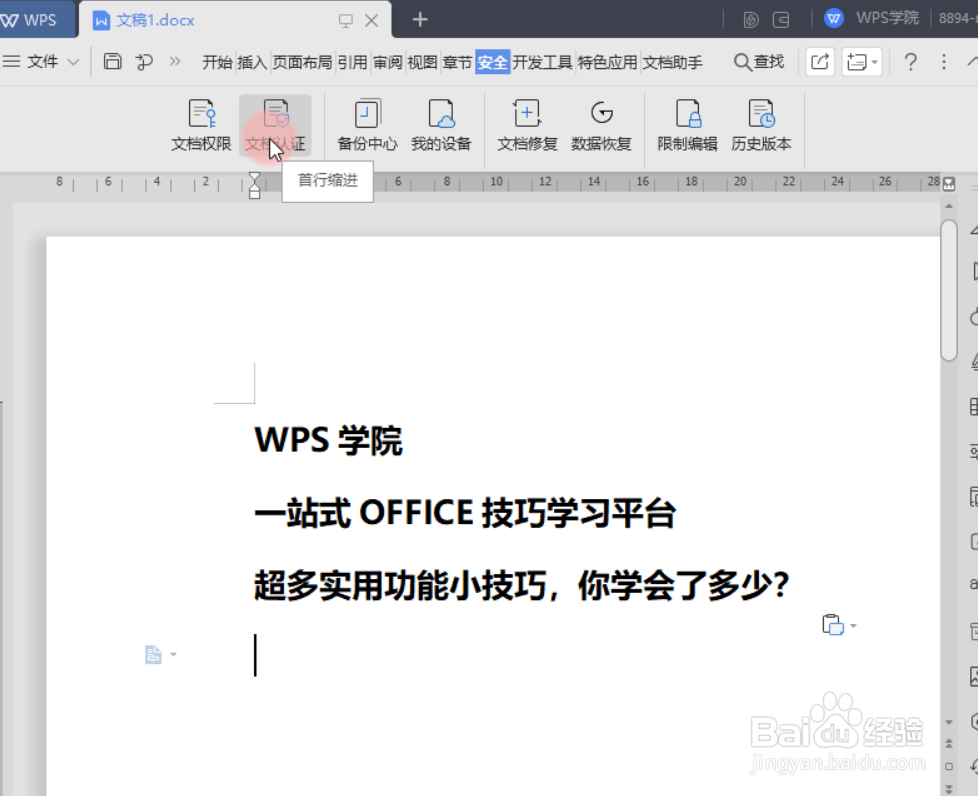
Task: Click the line 一站式 OFFICE 技巧学习平台
Action: point(465,513)
